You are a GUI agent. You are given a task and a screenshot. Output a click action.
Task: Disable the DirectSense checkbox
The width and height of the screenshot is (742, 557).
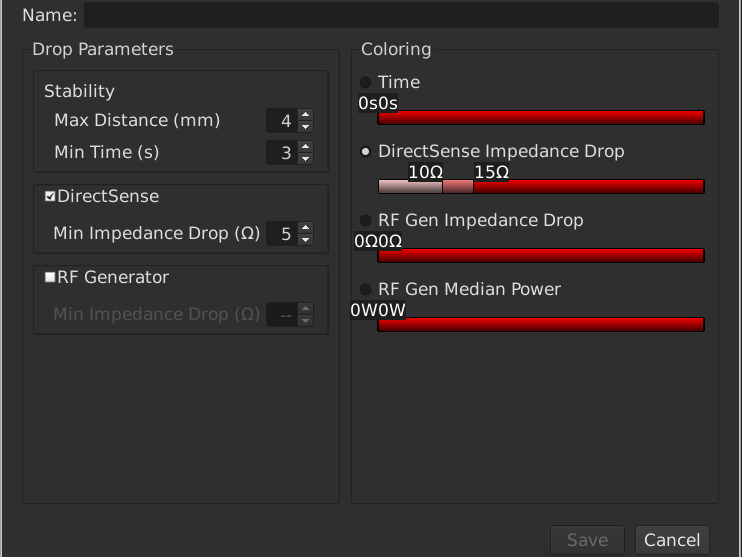(x=50, y=197)
